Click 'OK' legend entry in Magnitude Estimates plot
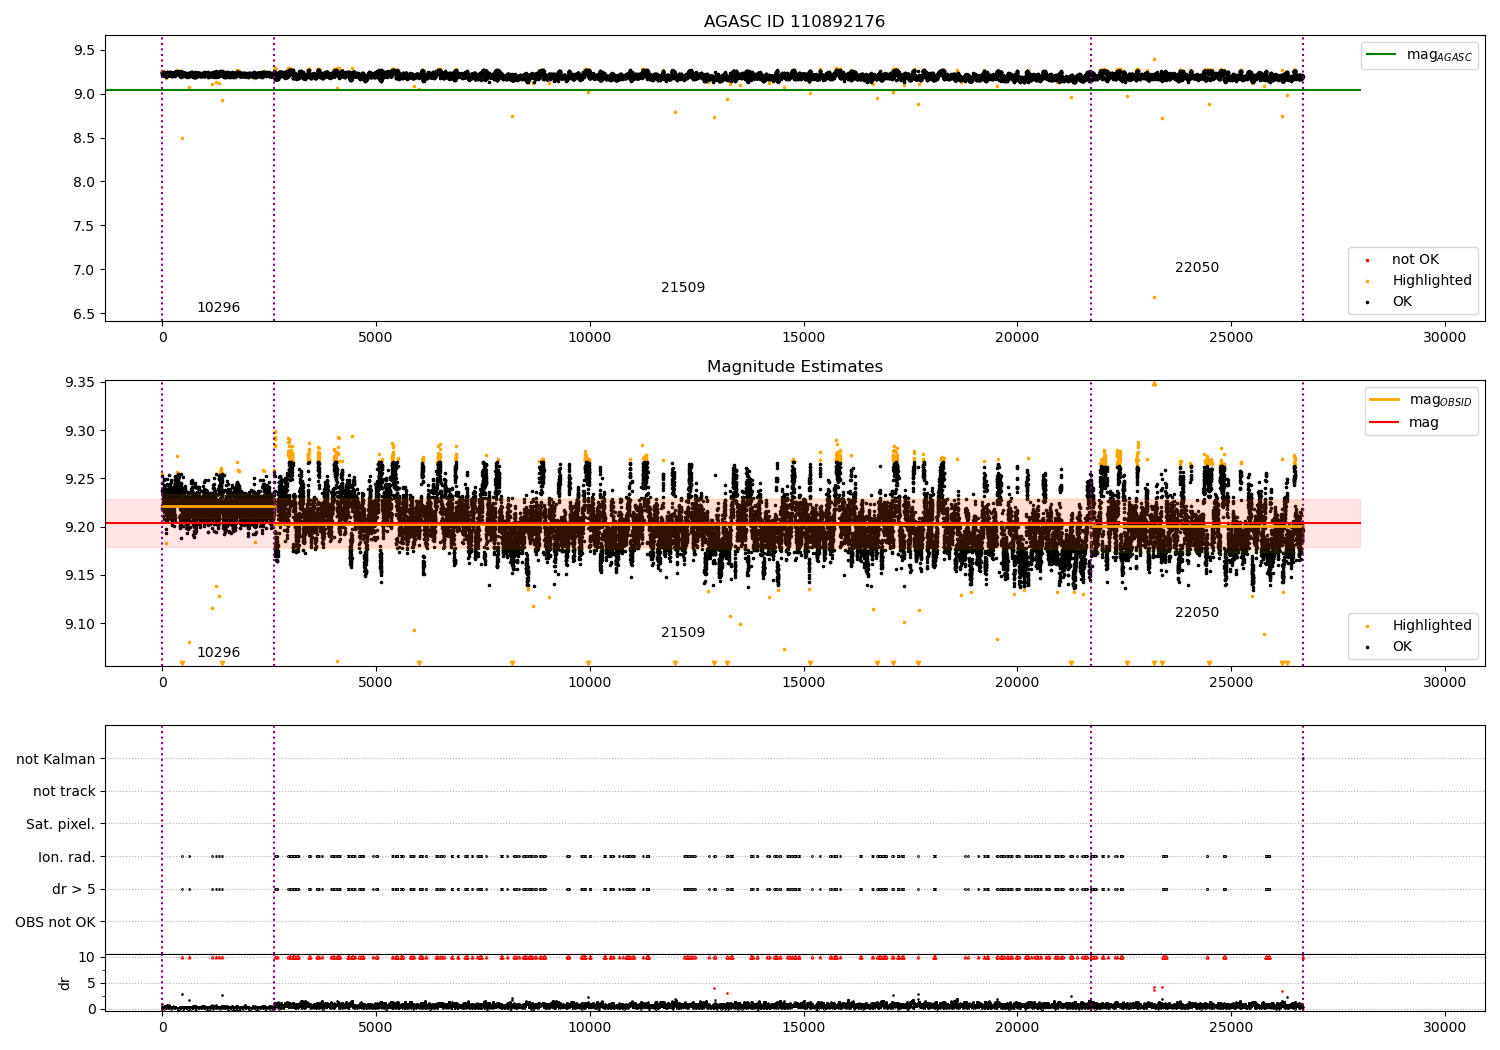 1402,647
